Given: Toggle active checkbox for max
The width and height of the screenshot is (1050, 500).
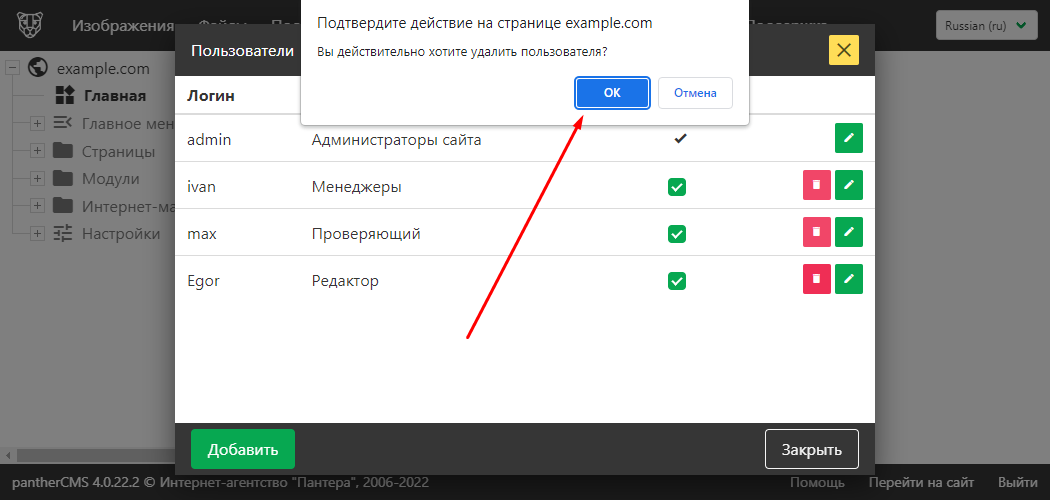Looking at the screenshot, I should [x=677, y=234].
